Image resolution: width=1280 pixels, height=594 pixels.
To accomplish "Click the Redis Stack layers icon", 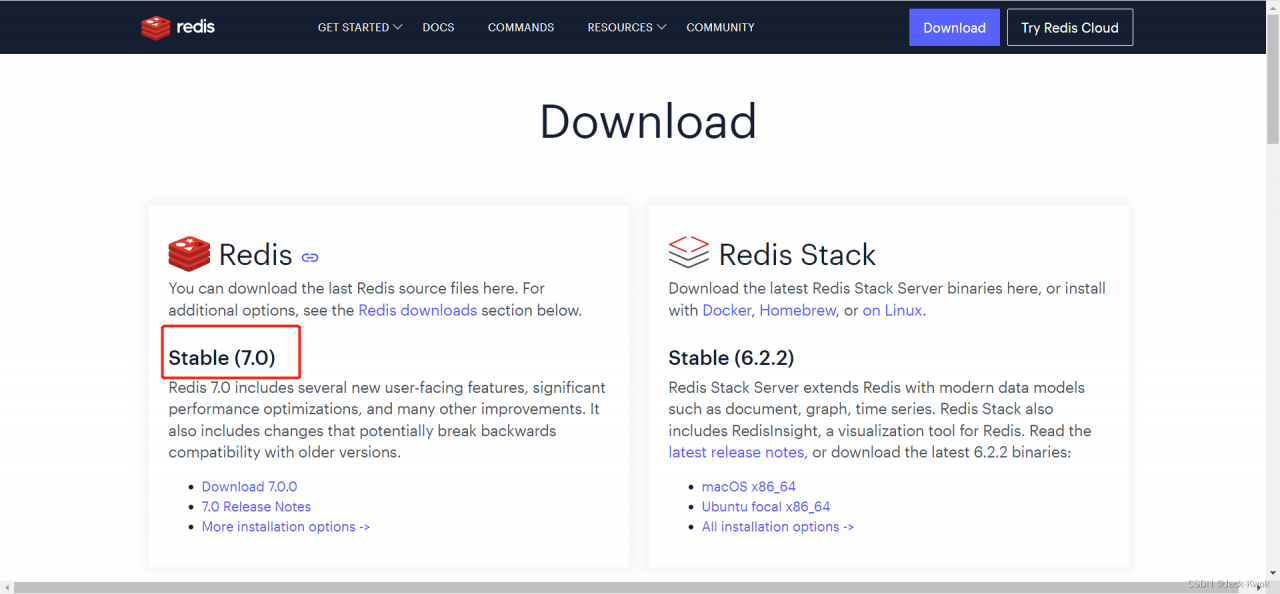I will (x=688, y=252).
